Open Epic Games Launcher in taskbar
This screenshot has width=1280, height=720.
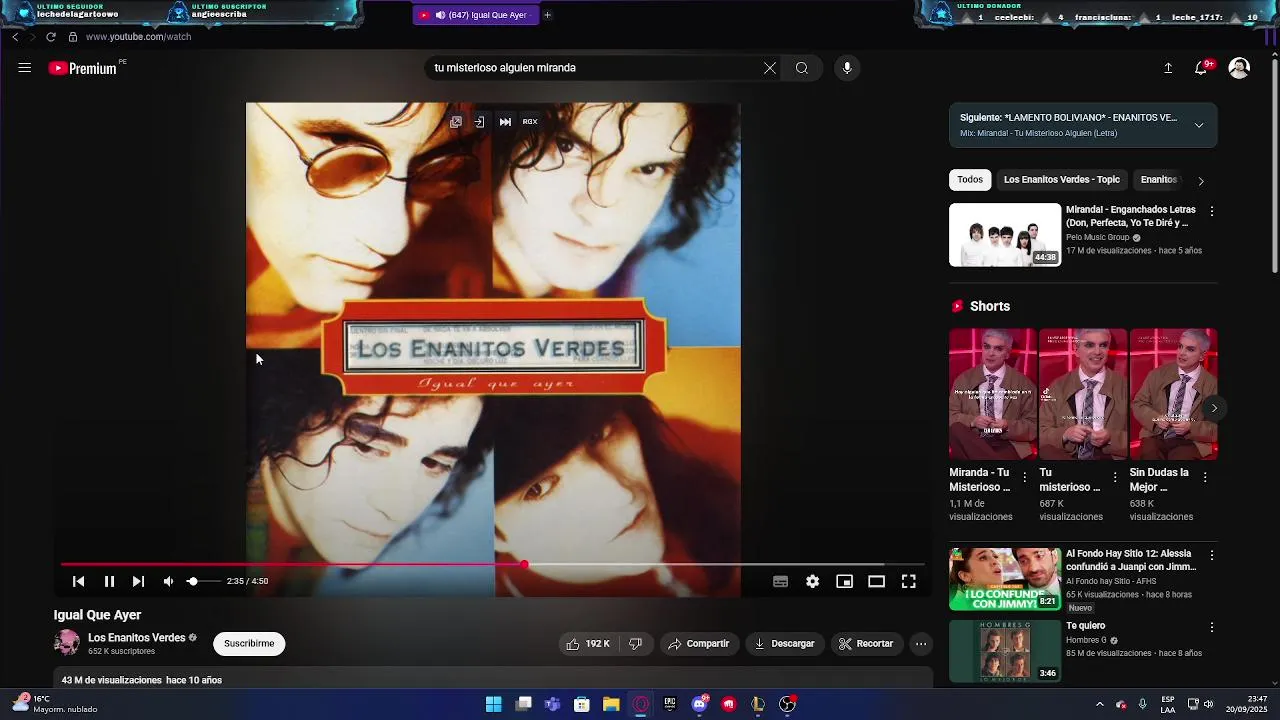point(670,704)
